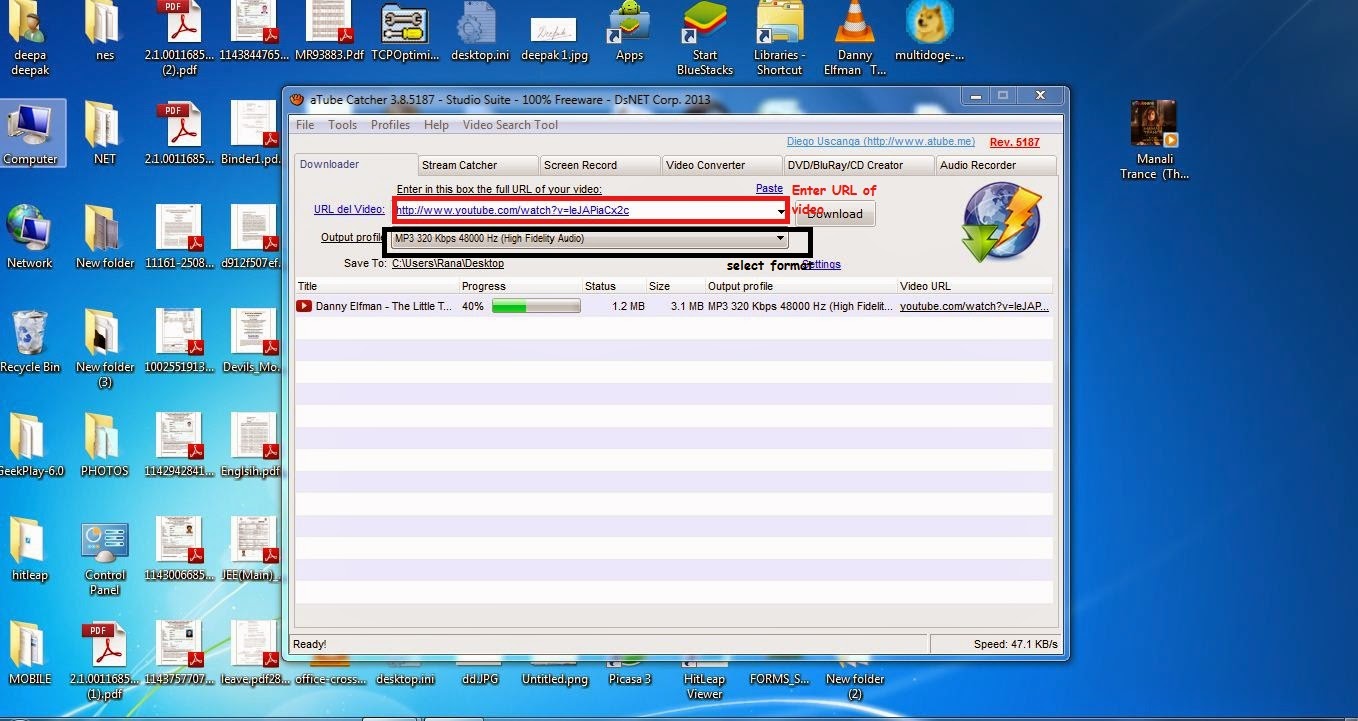Select the MR93883.Pdf file icon
The height and width of the screenshot is (721, 1358).
click(330, 31)
